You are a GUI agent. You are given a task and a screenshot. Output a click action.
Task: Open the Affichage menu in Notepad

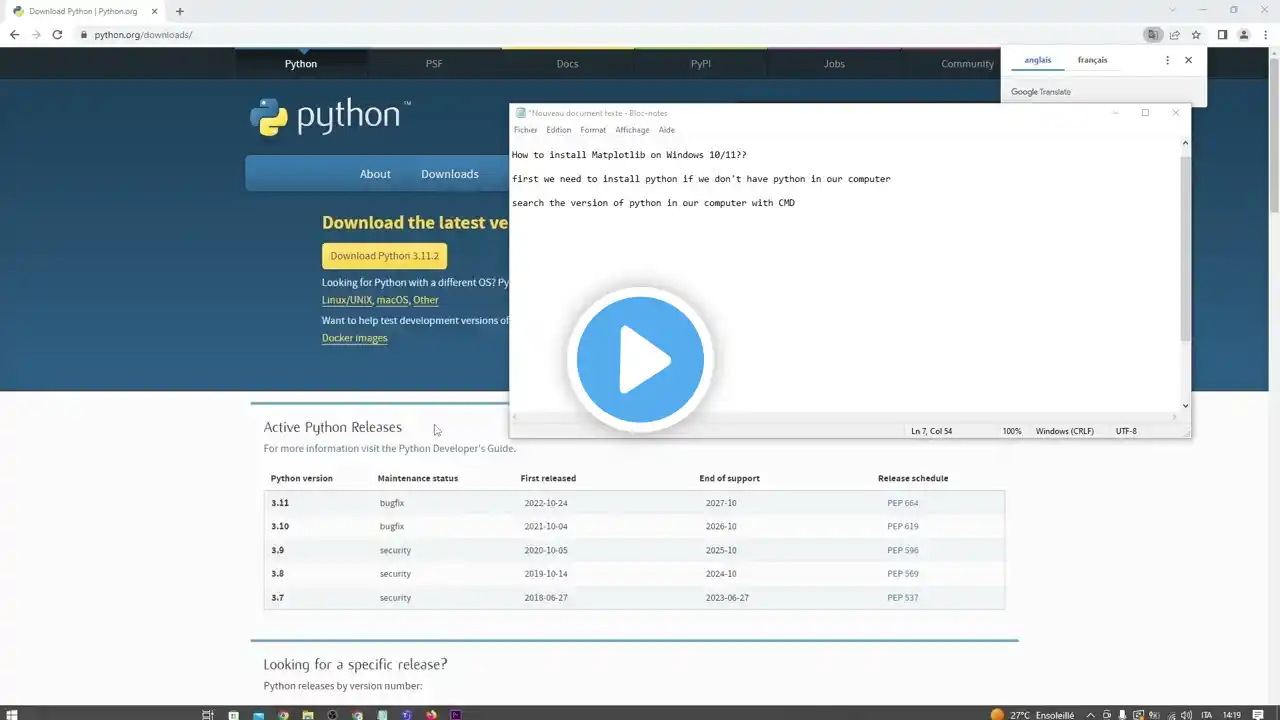(x=632, y=130)
